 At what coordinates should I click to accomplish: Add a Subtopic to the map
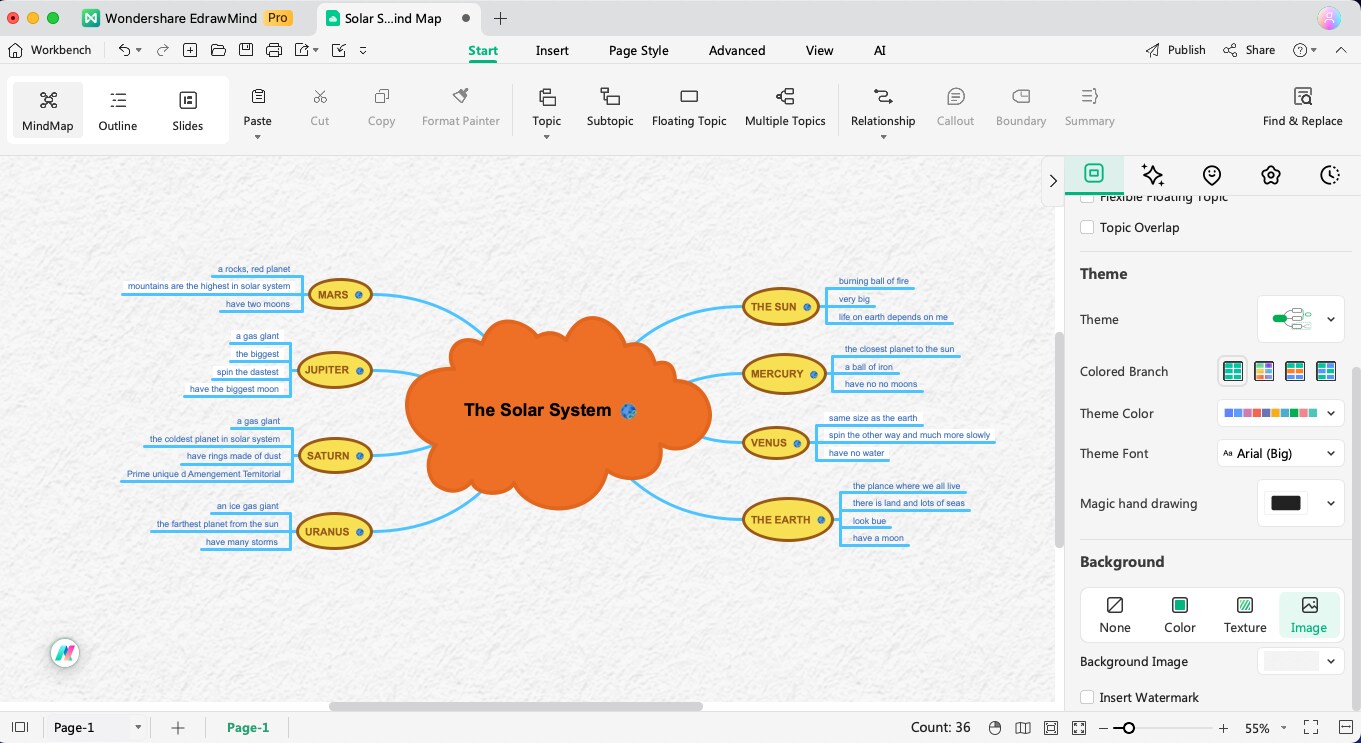(610, 108)
